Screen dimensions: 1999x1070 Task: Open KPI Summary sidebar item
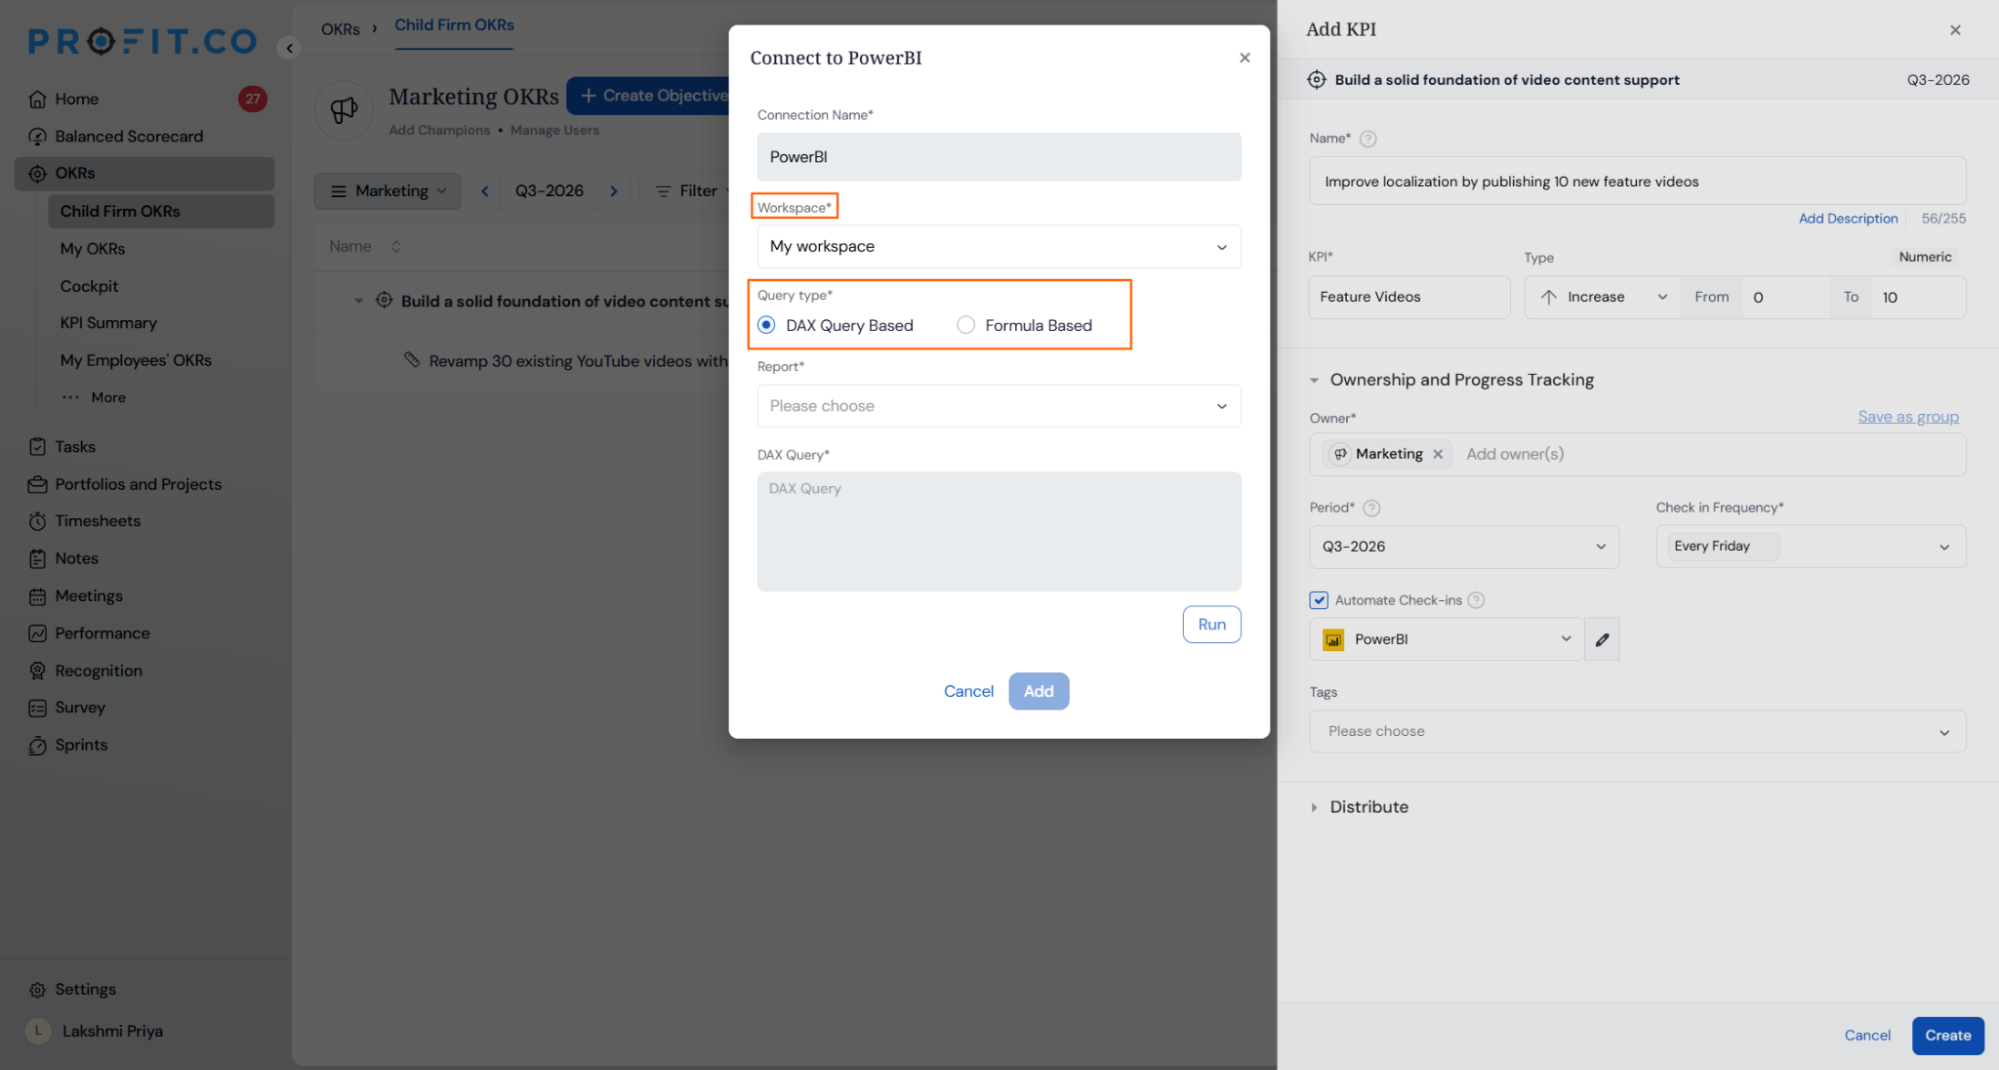108,323
